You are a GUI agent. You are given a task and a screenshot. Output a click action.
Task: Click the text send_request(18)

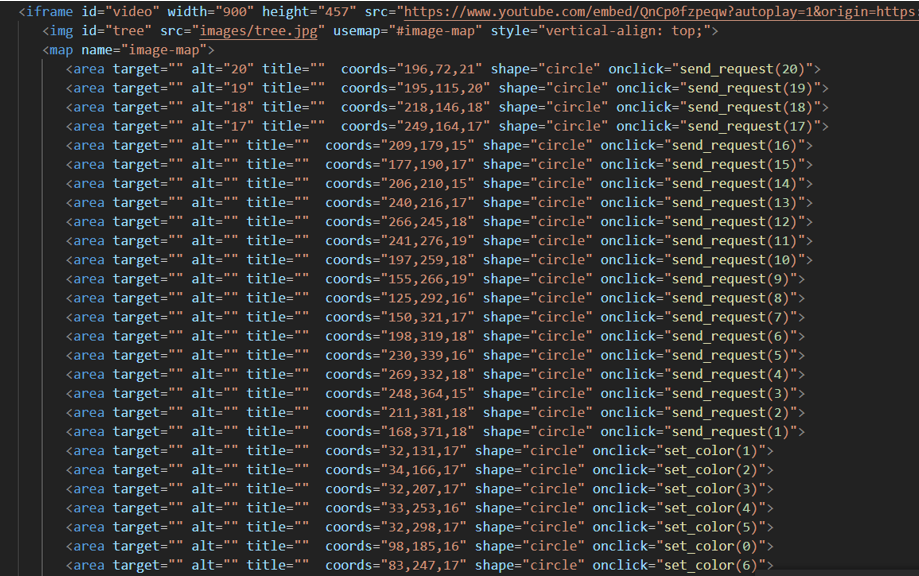(x=751, y=107)
